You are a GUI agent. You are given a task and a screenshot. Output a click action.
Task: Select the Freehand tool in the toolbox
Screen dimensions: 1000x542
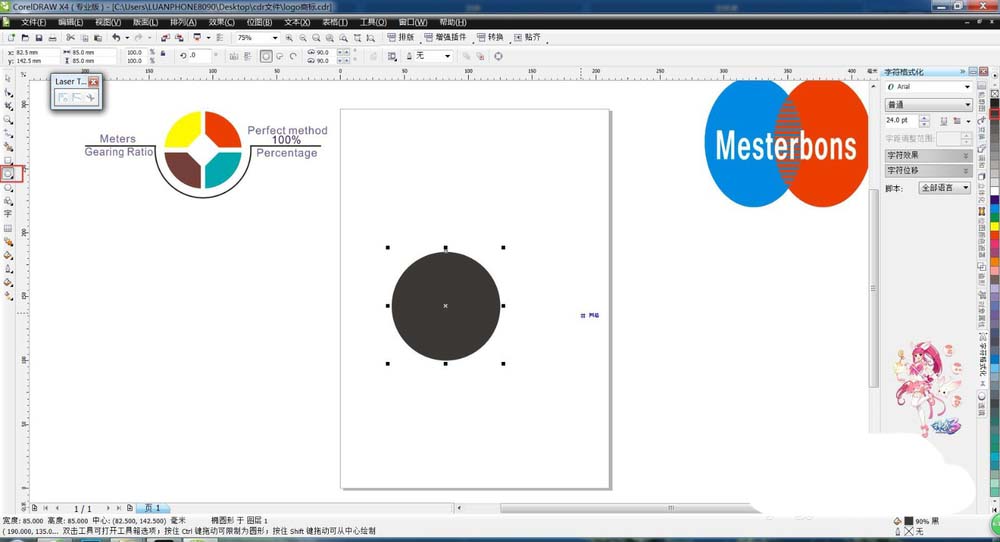pyautogui.click(x=8, y=133)
